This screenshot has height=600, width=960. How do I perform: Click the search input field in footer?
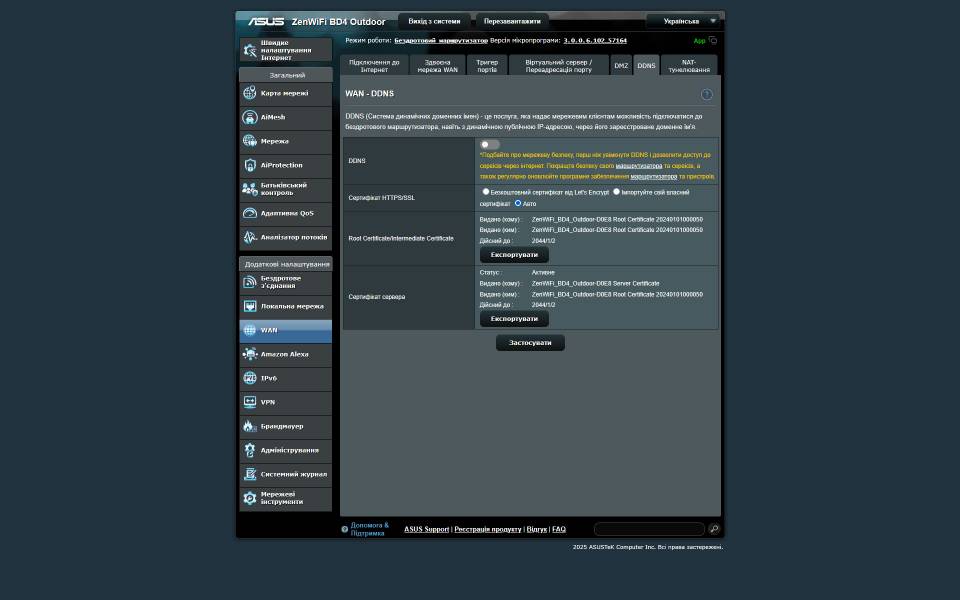click(648, 529)
